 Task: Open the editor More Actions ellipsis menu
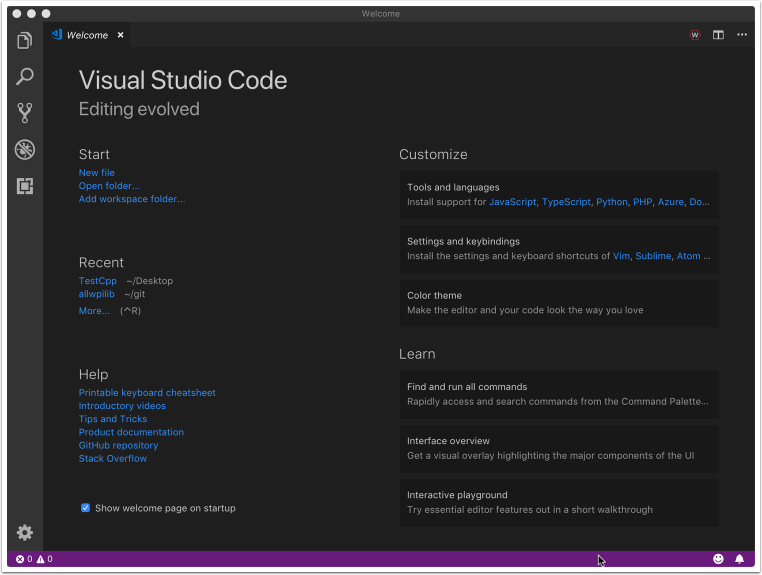[x=742, y=35]
